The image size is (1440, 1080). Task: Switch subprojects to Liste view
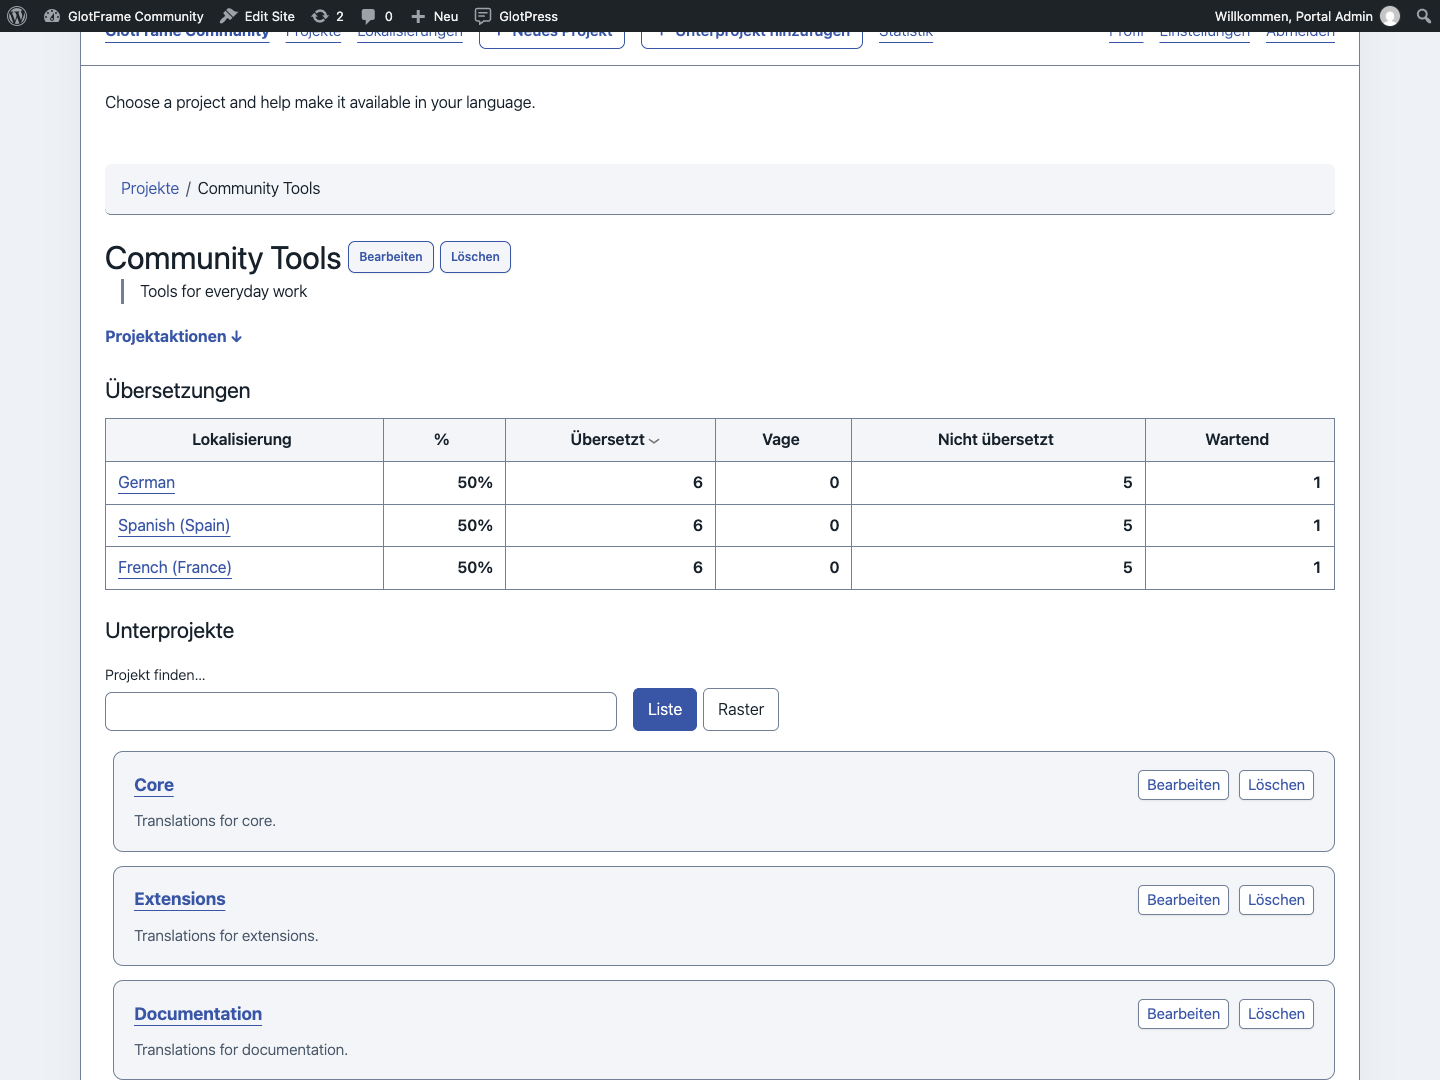665,710
